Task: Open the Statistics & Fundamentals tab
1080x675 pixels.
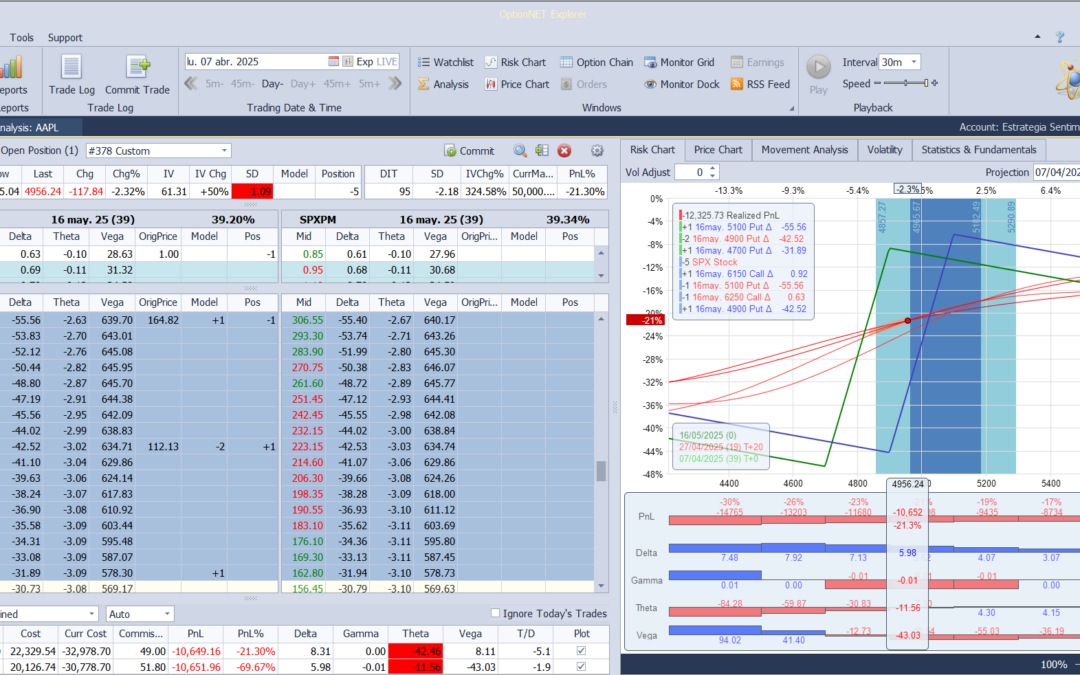Action: tap(979, 149)
